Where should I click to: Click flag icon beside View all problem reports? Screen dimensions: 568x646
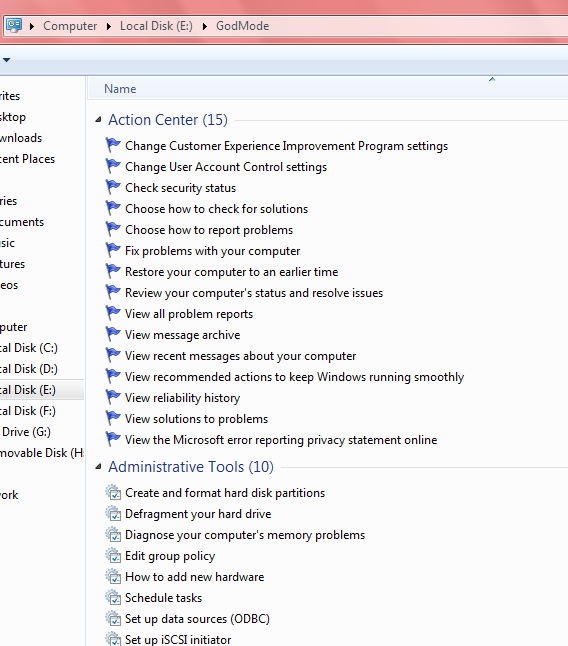click(112, 313)
